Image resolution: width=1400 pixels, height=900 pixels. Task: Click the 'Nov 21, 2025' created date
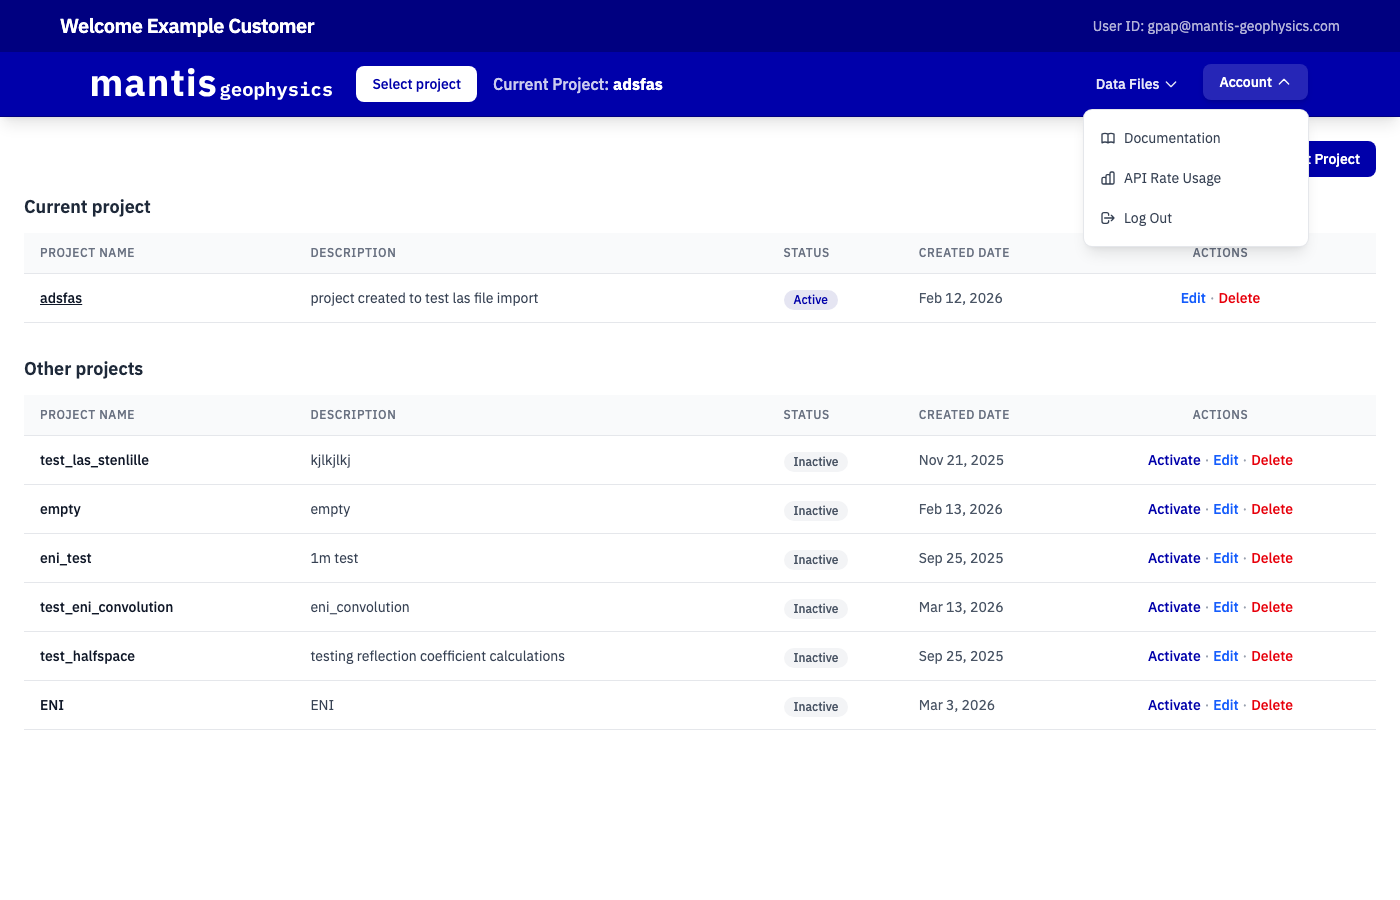961,460
